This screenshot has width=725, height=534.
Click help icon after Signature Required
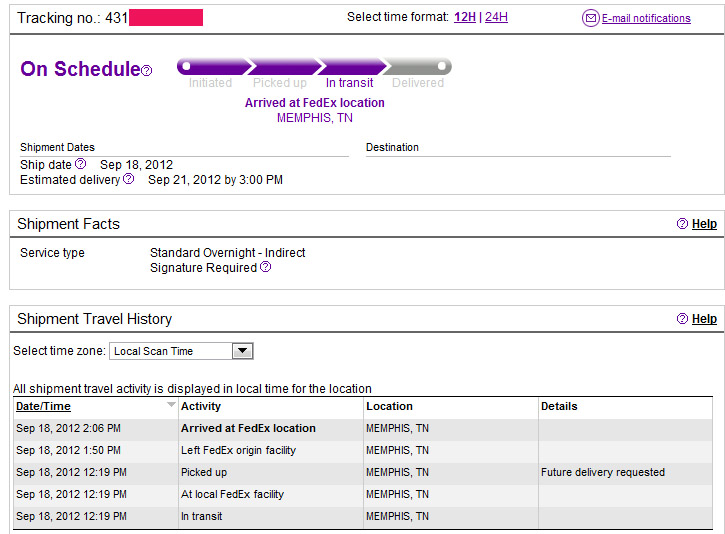pyautogui.click(x=265, y=267)
